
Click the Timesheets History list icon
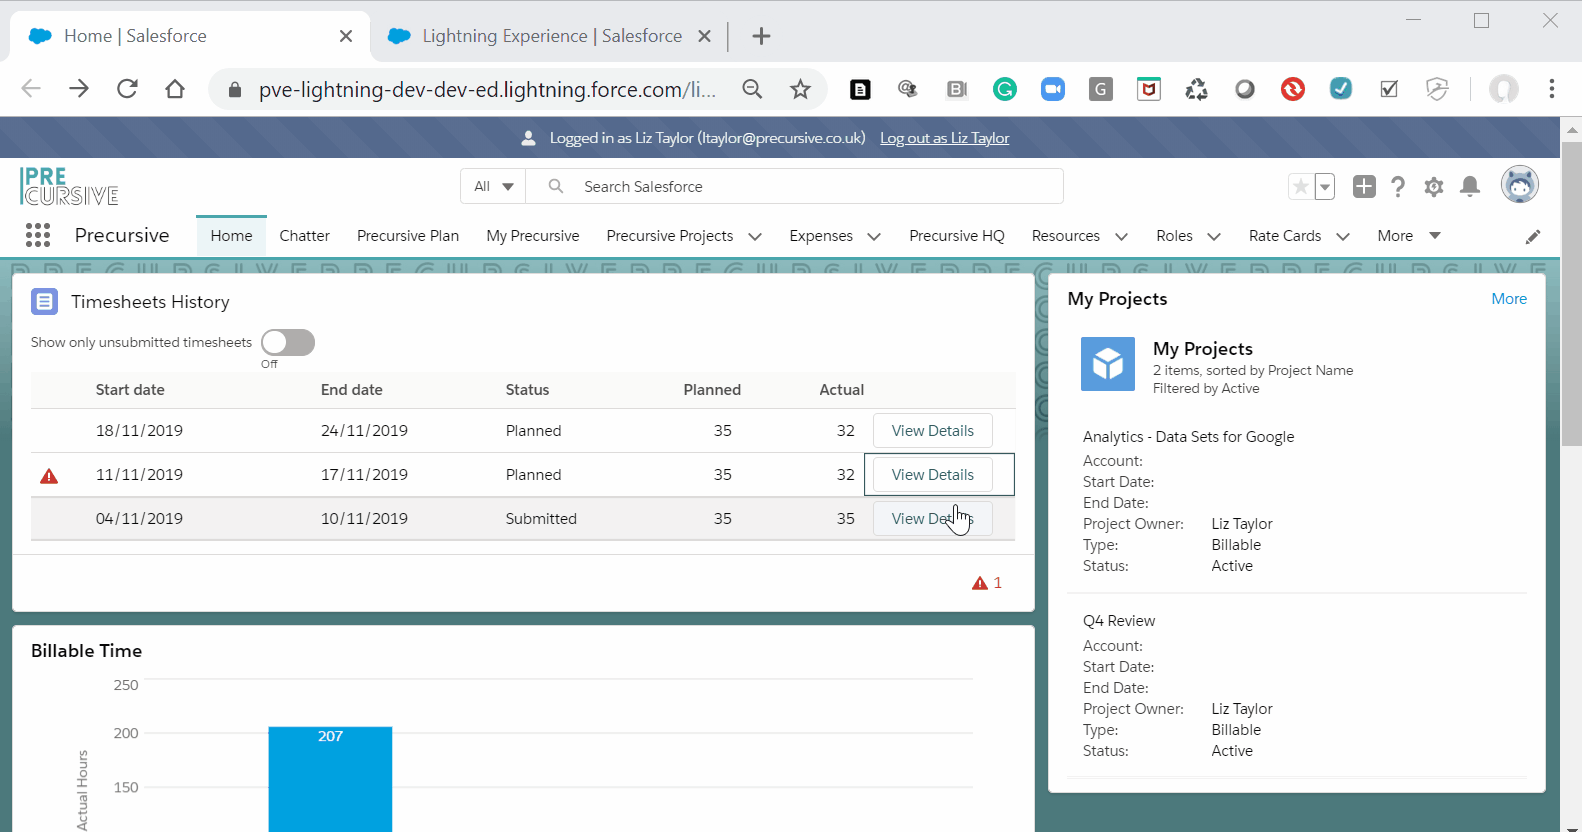pyautogui.click(x=44, y=301)
